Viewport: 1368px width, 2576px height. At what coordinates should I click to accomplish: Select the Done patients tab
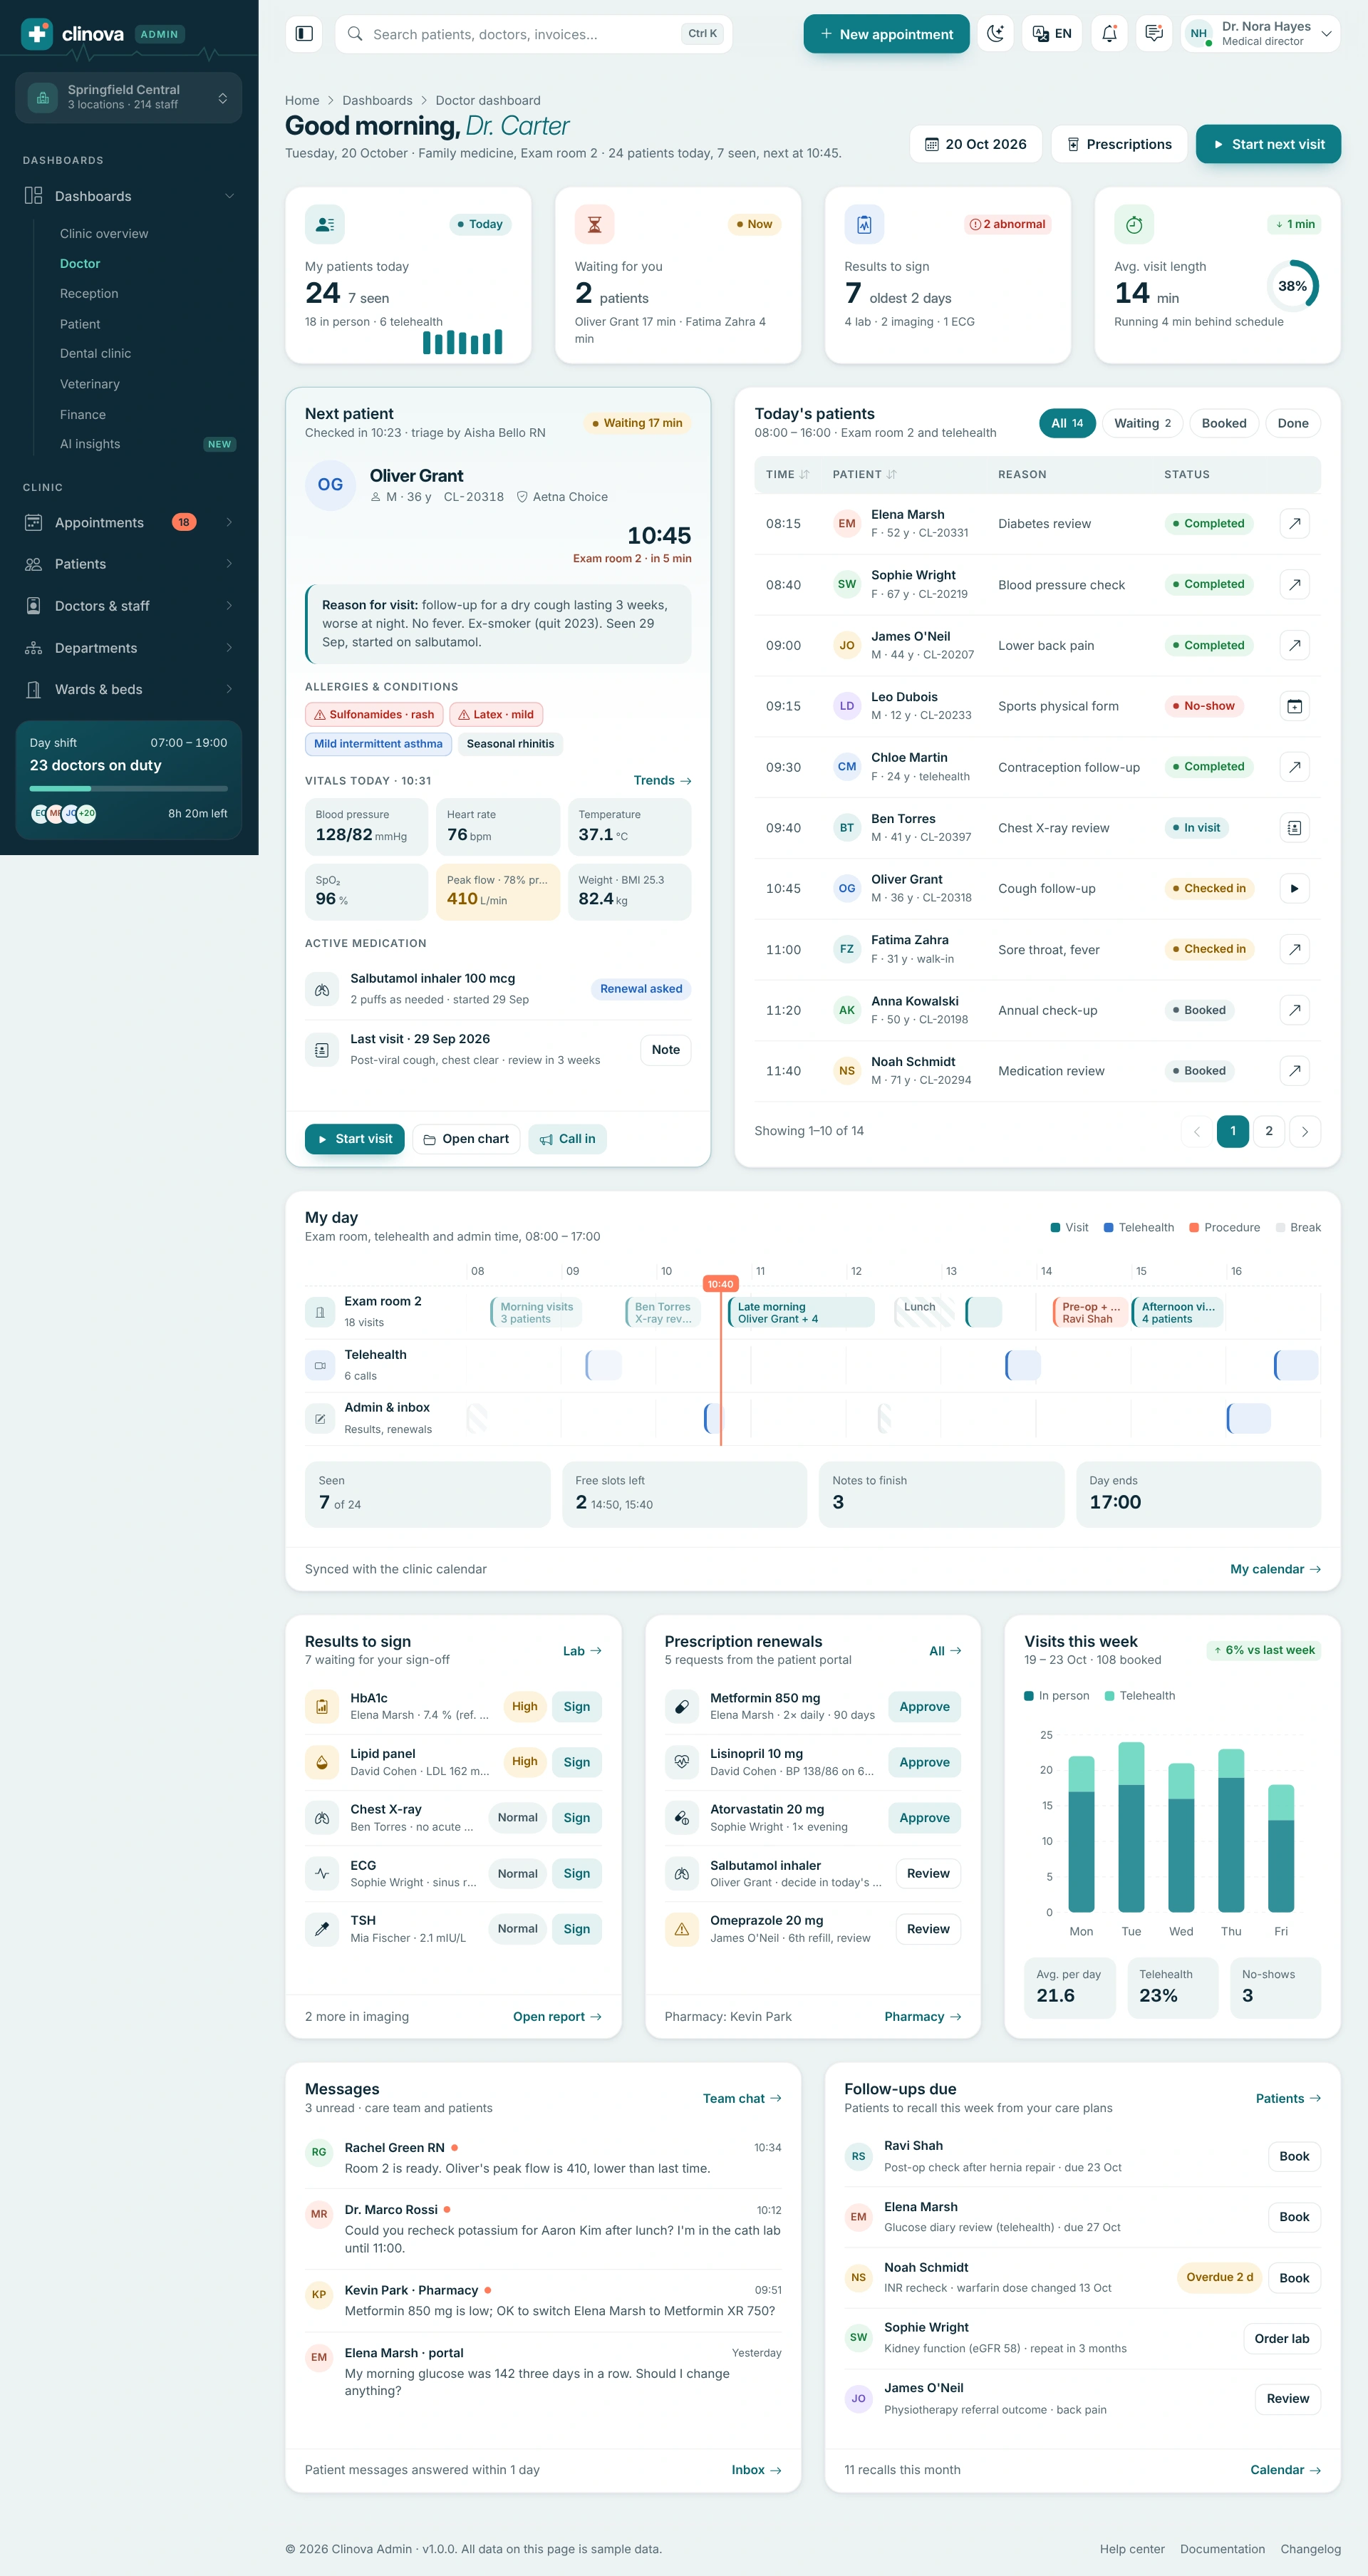tap(1292, 423)
